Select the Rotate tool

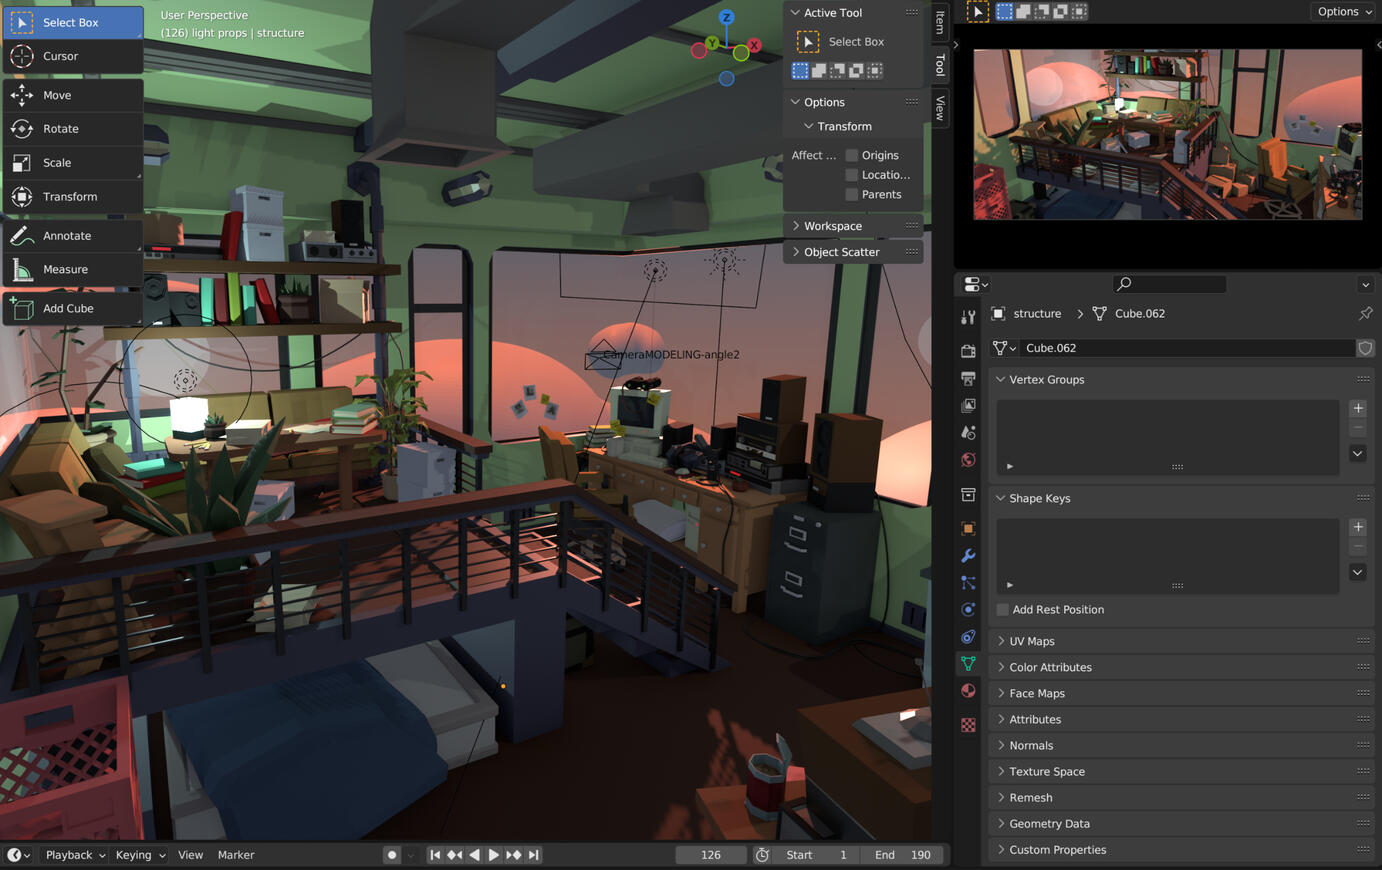coord(60,129)
